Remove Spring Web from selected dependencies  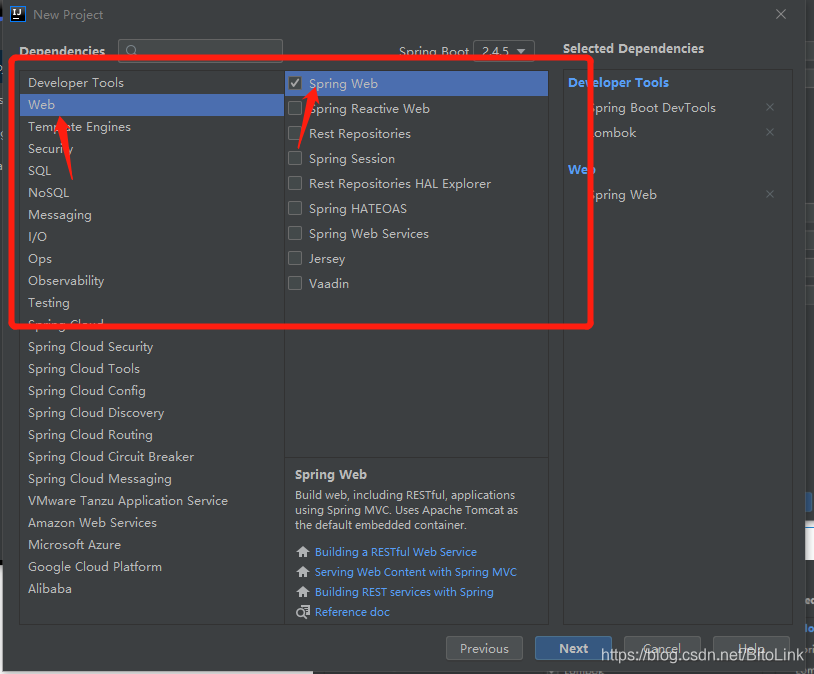pos(770,194)
